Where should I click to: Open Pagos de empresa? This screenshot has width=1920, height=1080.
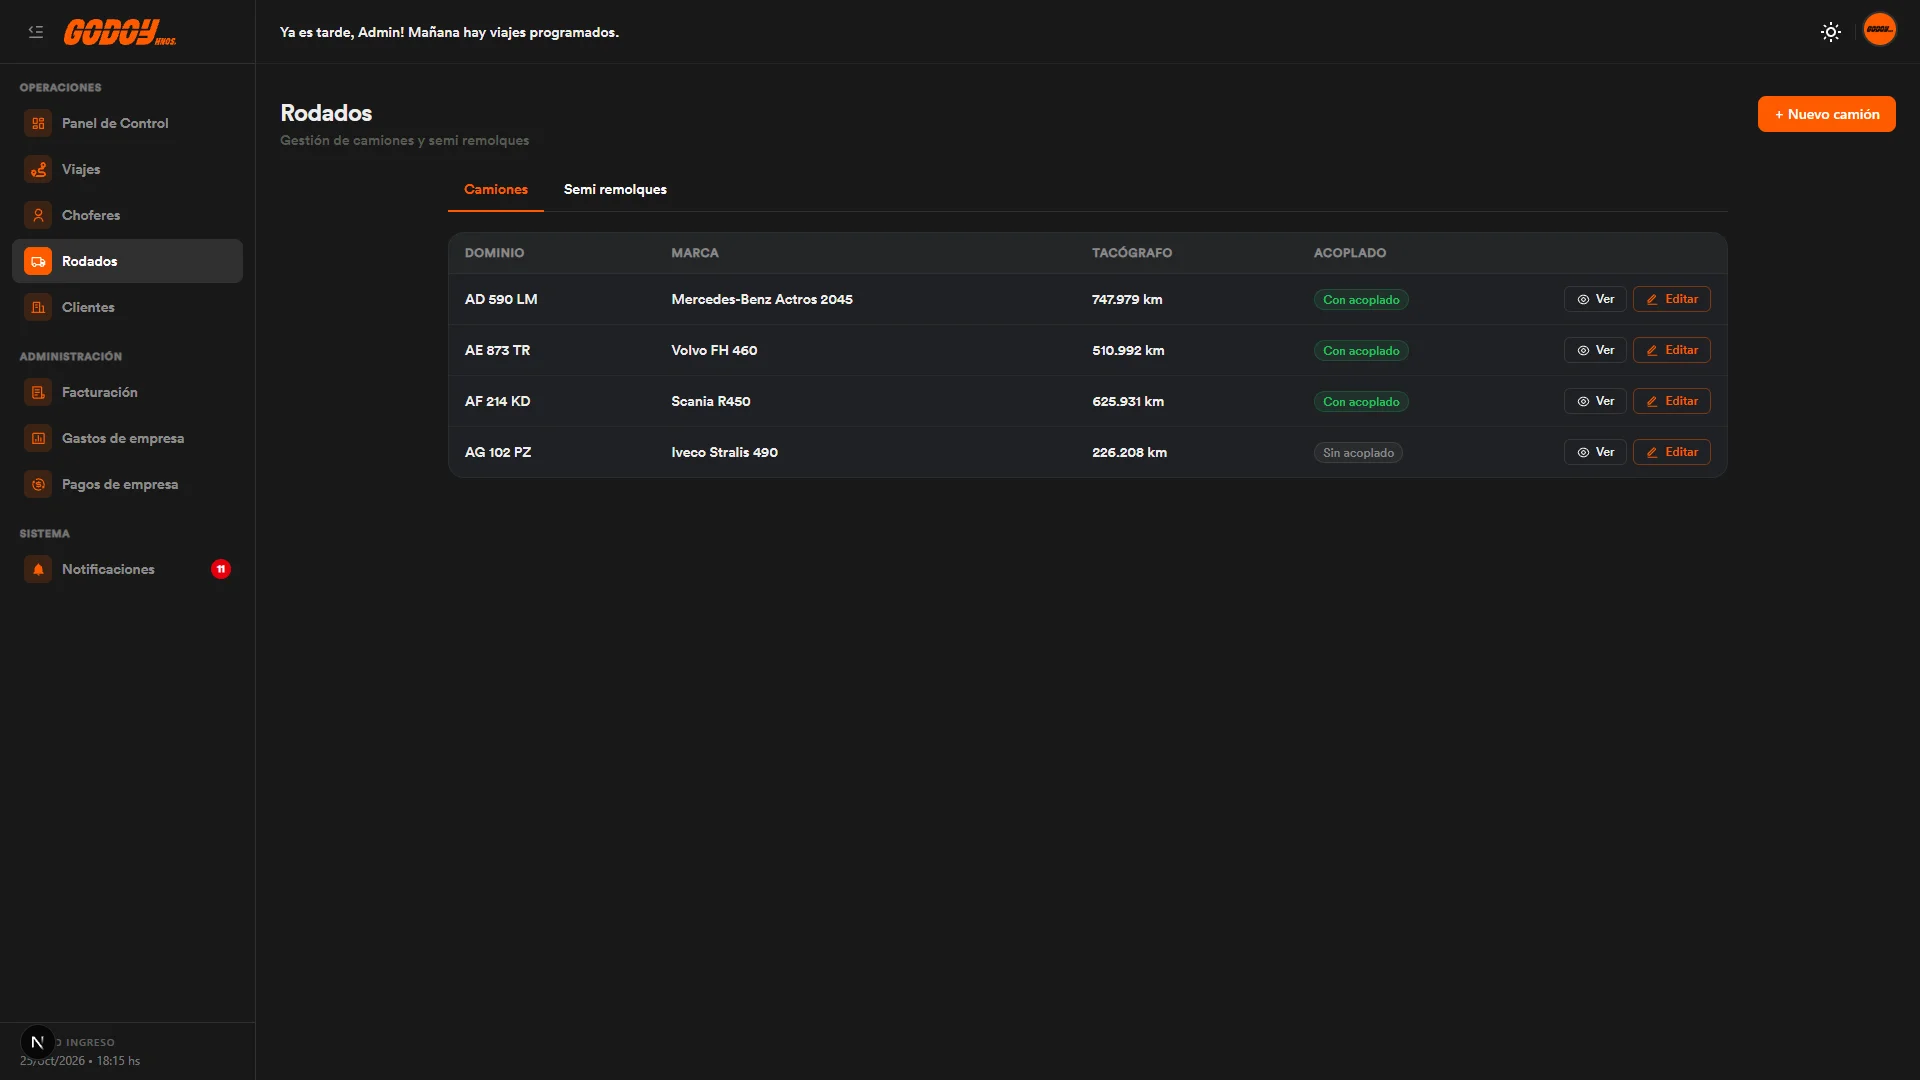127,484
